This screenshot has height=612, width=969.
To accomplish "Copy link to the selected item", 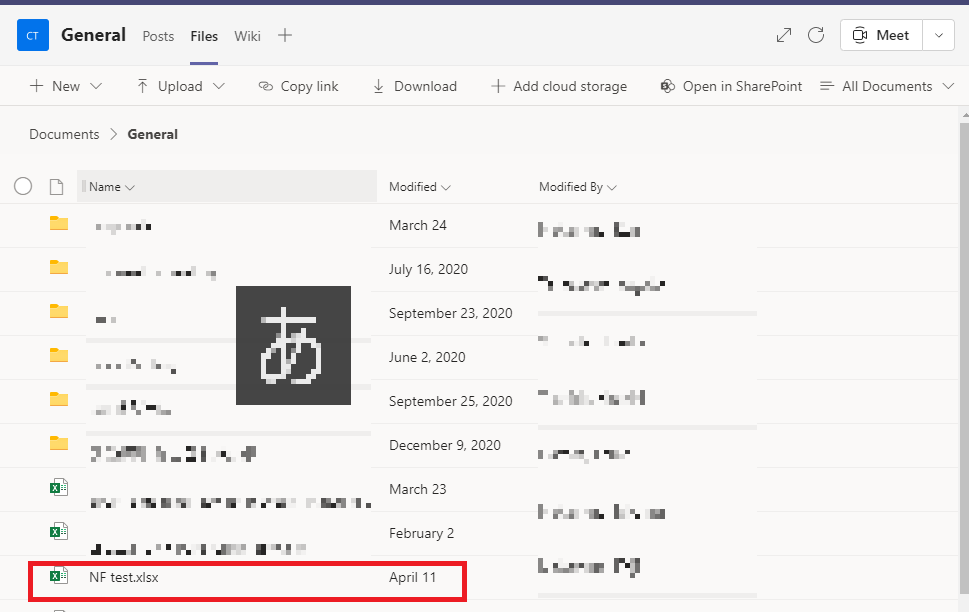I will pos(298,86).
